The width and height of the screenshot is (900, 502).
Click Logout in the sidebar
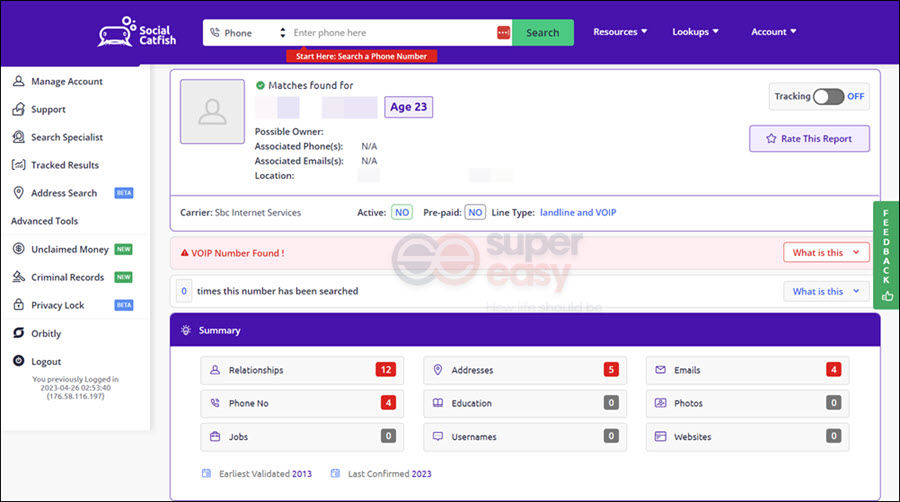click(x=46, y=361)
